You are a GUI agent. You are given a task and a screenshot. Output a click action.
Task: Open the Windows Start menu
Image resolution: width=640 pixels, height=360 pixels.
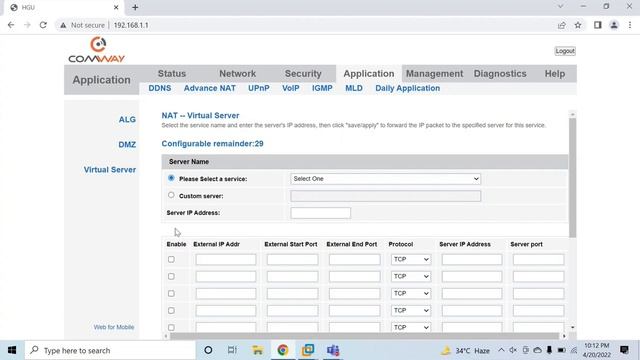click(12, 350)
